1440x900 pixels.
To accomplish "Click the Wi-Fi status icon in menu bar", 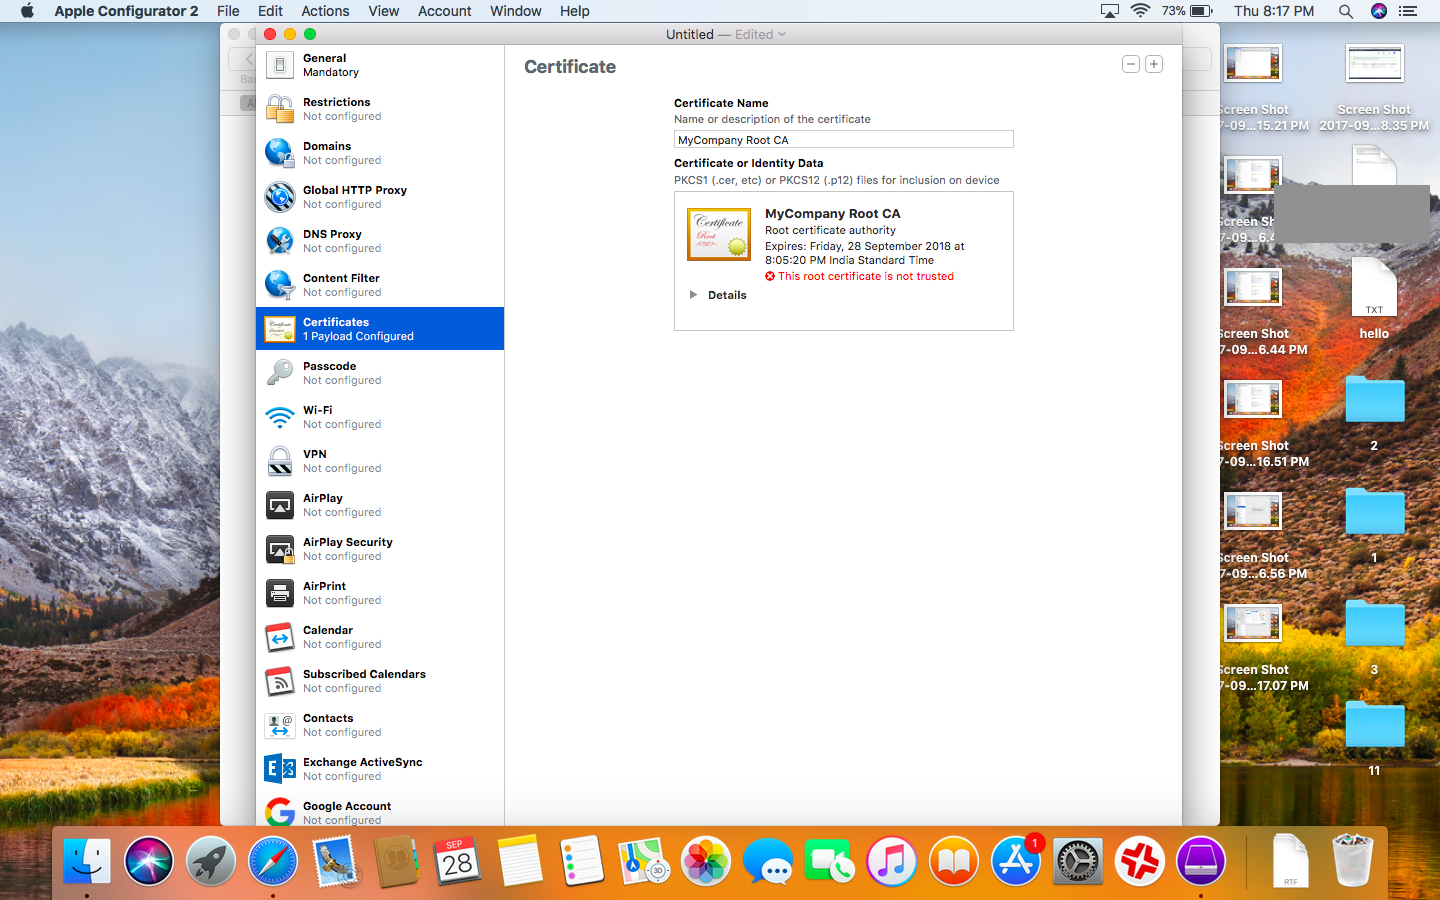I will [x=1140, y=11].
